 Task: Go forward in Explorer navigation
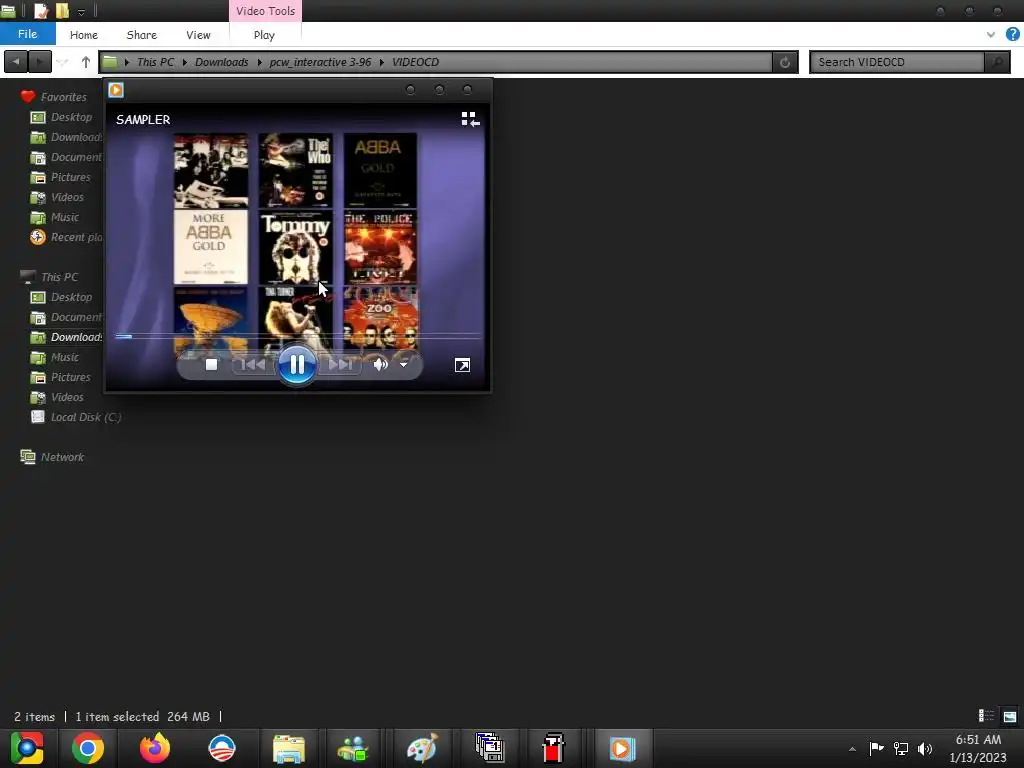[40, 62]
